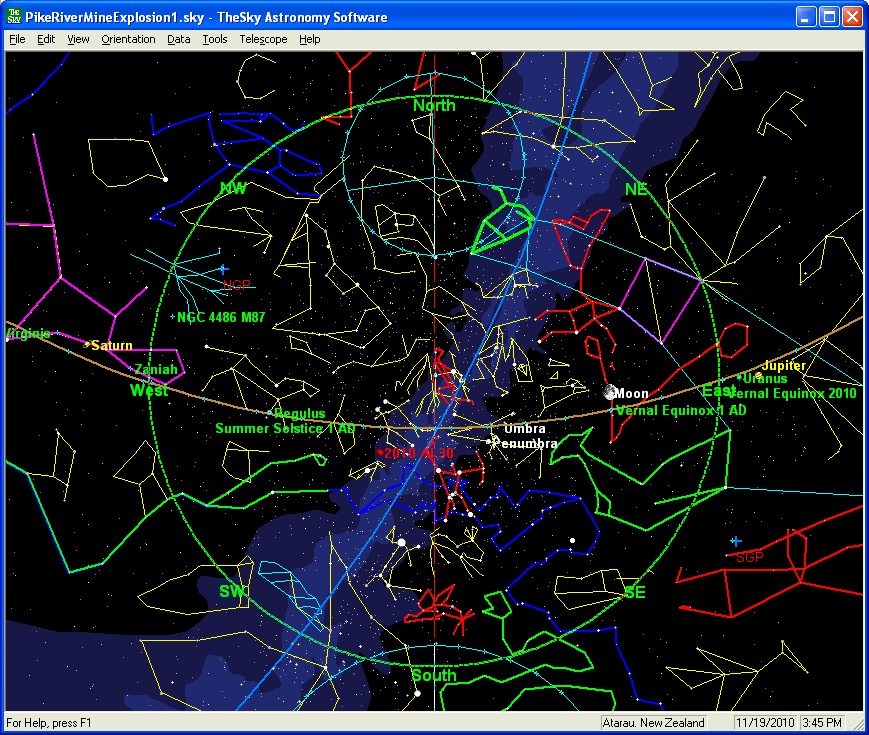Open the Tools menu

(215, 39)
